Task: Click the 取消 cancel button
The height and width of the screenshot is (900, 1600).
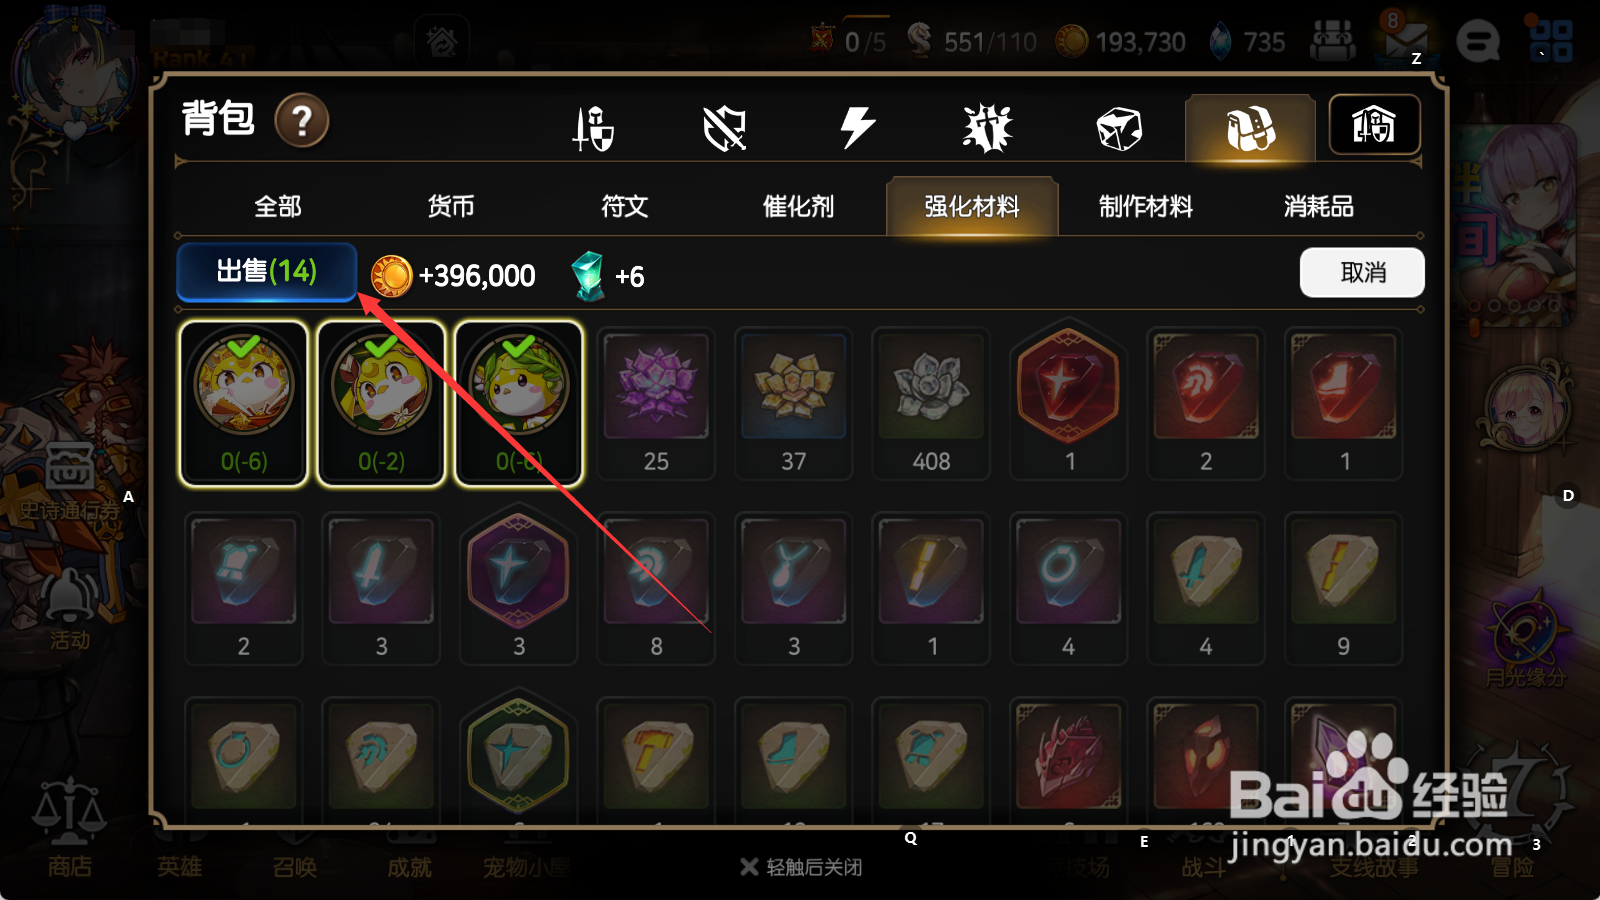Action: (x=1362, y=273)
